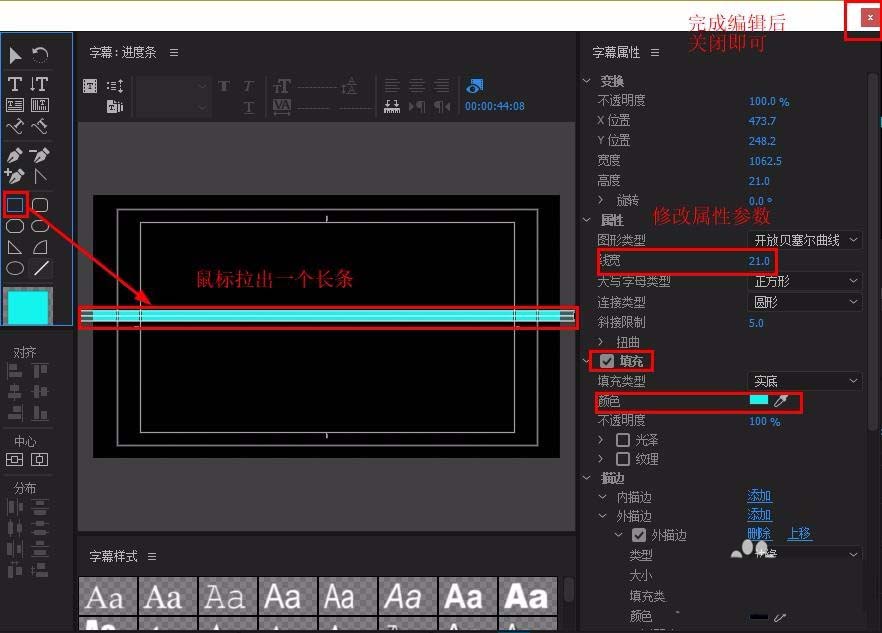882x633 pixels.
Task: Click the cyan fill color swatch
Action: tap(759, 400)
